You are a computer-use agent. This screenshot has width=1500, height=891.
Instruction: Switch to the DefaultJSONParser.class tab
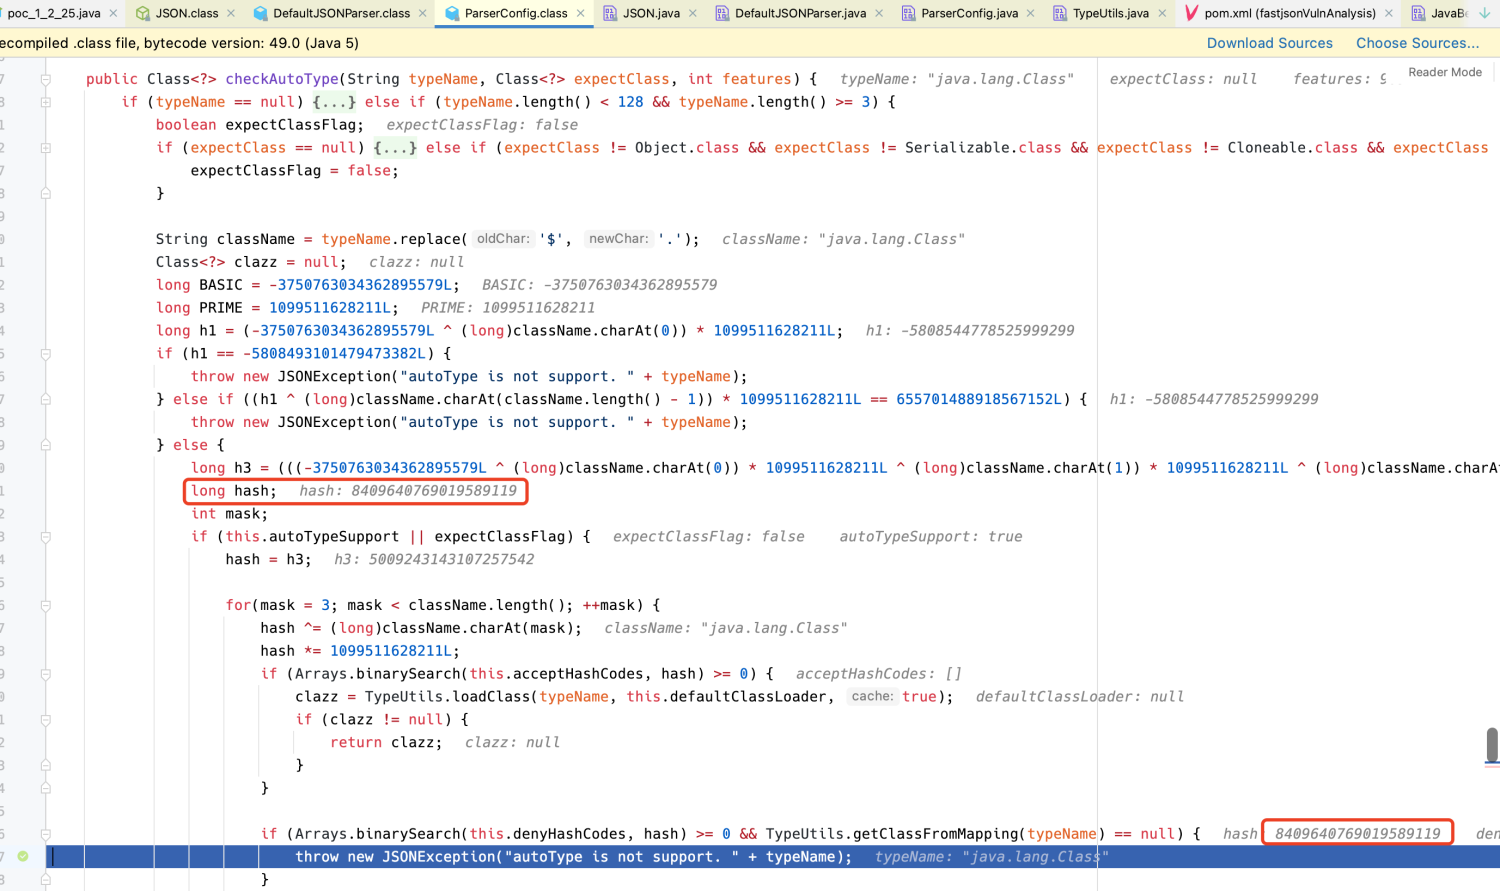click(x=341, y=13)
